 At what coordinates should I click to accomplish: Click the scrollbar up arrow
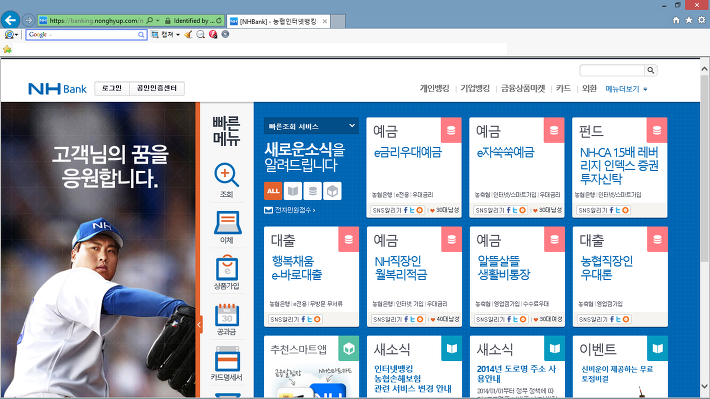705,69
